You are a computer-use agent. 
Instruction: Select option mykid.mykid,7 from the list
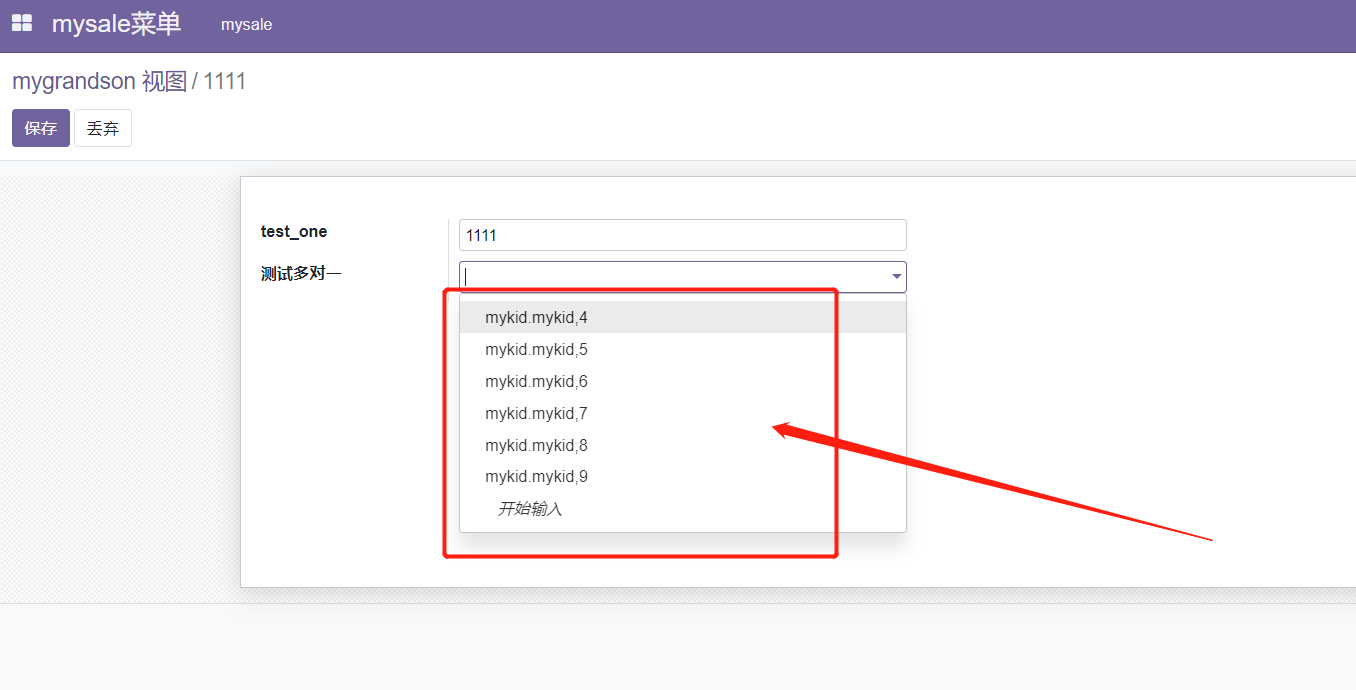536,413
